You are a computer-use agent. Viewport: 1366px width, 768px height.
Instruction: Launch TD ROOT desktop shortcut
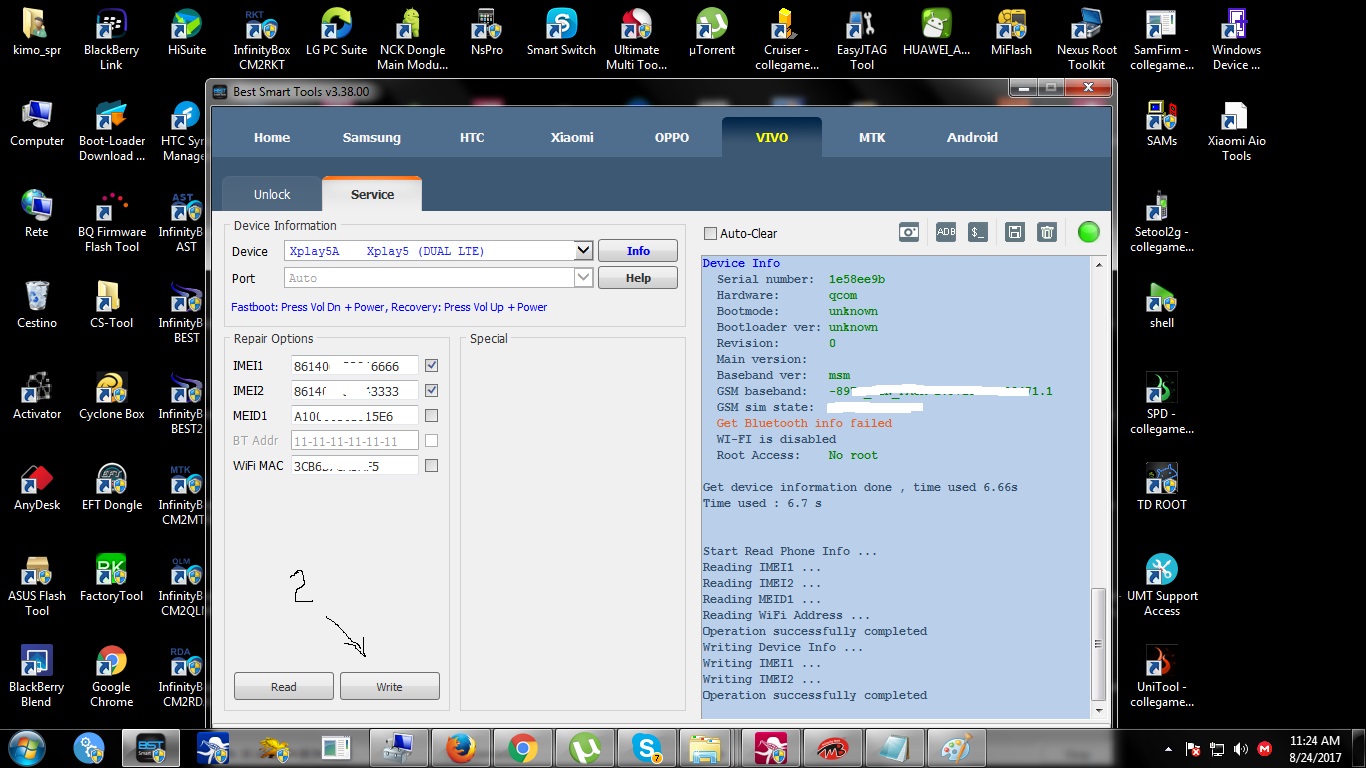(x=1162, y=488)
